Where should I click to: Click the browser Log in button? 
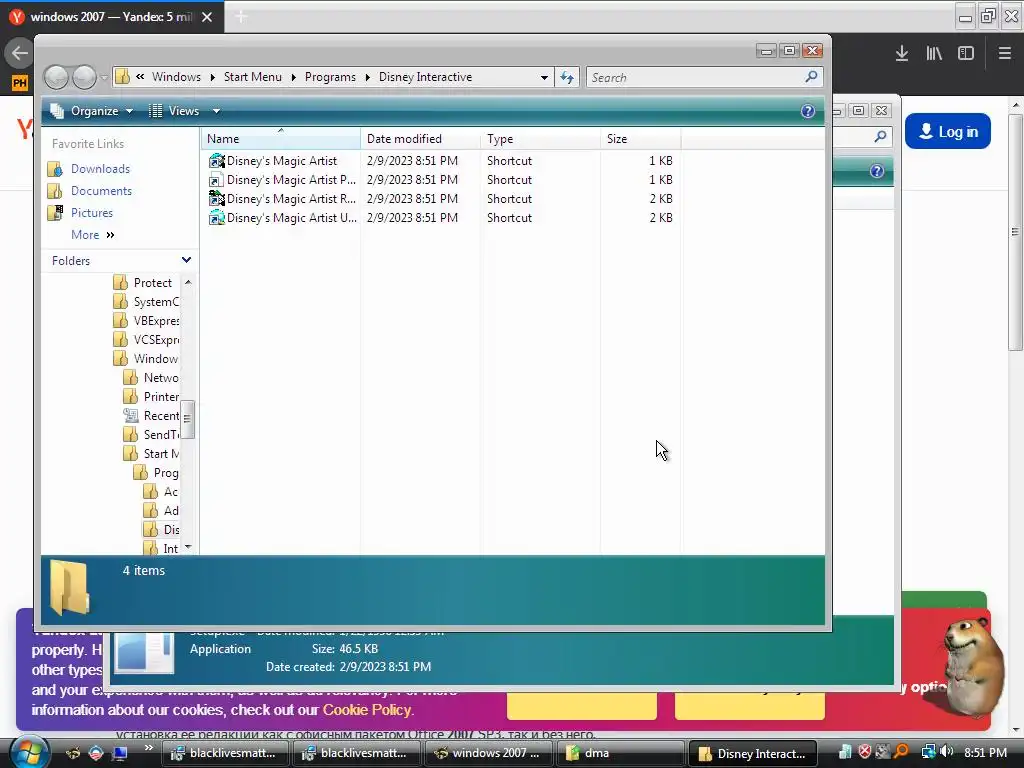pyautogui.click(x=948, y=131)
